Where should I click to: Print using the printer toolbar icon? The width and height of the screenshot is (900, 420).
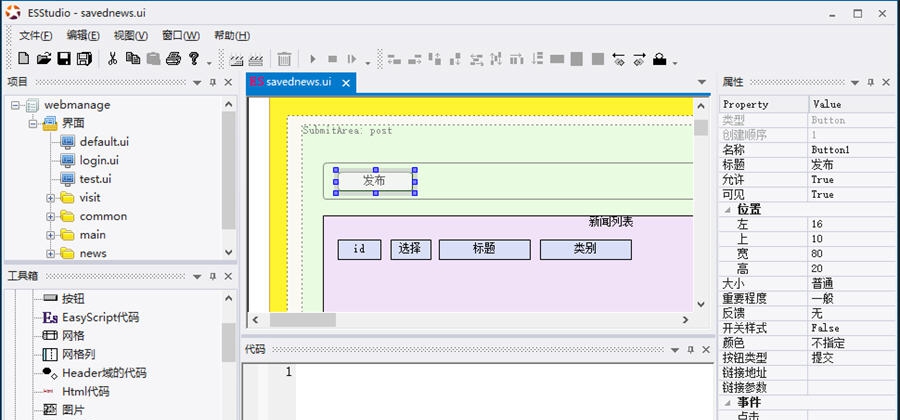(x=173, y=59)
